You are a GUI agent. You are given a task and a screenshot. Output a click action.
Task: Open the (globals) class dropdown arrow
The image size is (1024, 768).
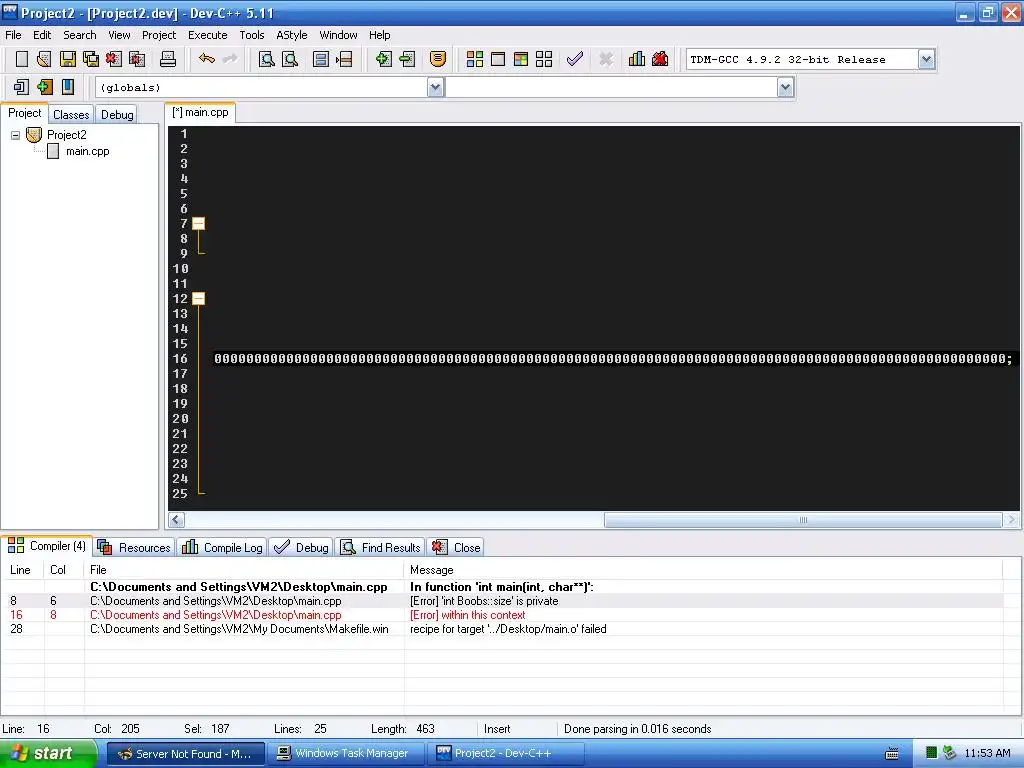click(435, 88)
